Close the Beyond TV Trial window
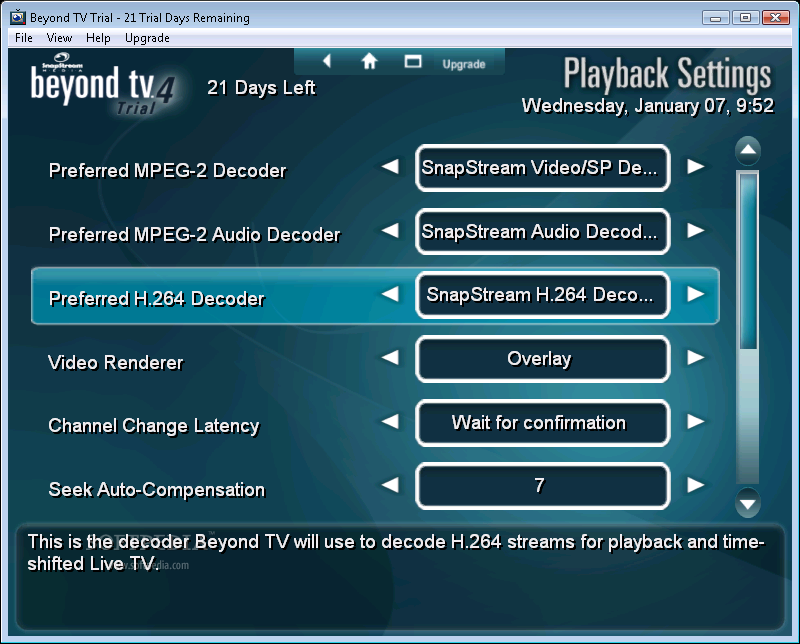800x644 pixels. [776, 17]
